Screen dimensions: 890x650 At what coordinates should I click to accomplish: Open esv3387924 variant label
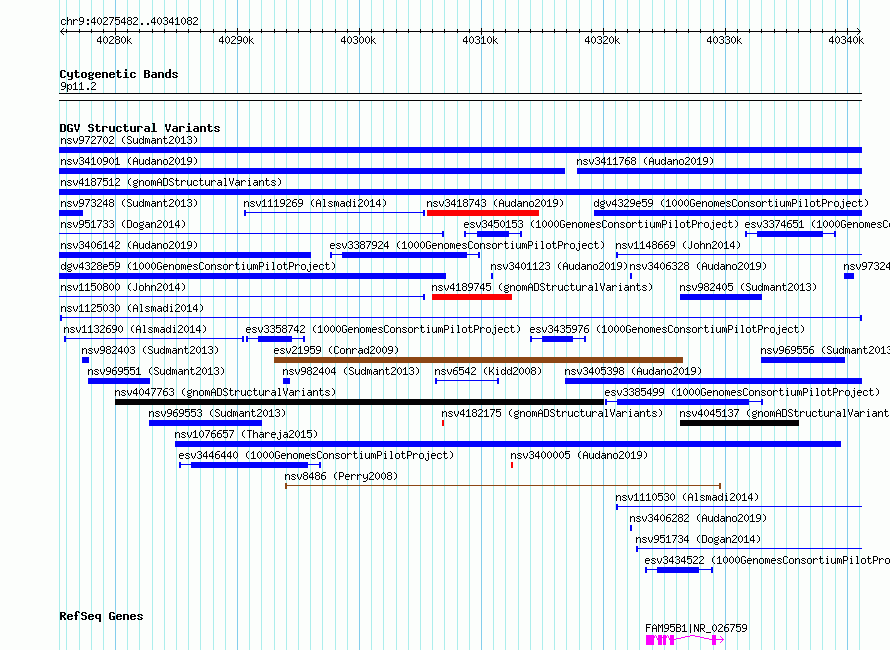[467, 245]
